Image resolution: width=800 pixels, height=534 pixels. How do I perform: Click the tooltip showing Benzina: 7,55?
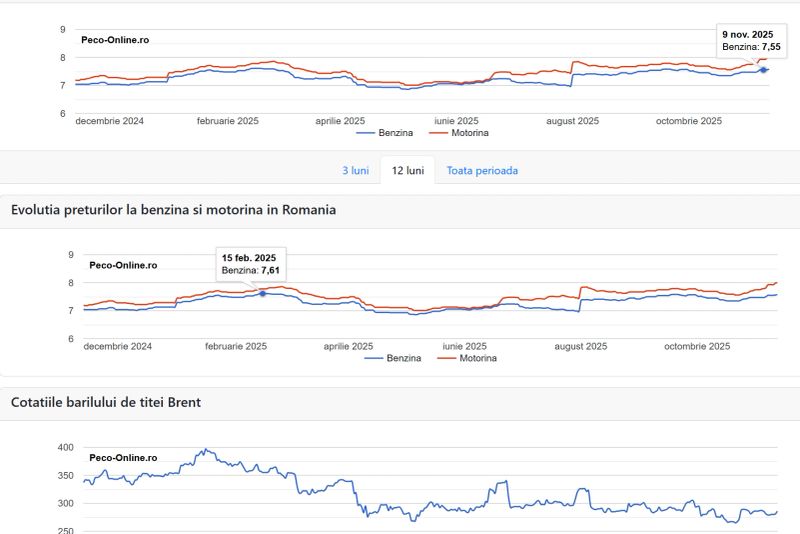coord(750,40)
